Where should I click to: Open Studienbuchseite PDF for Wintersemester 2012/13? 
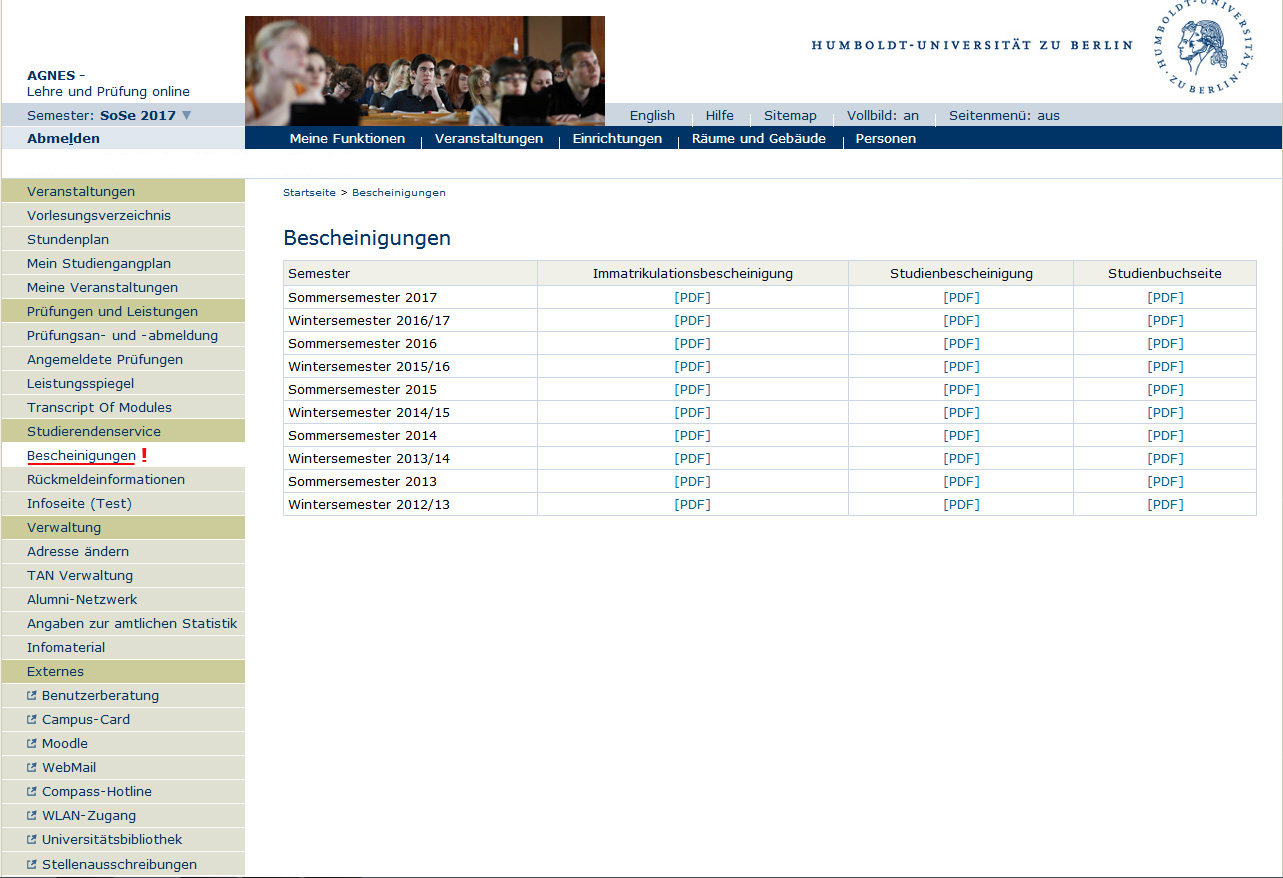pyautogui.click(x=1165, y=504)
